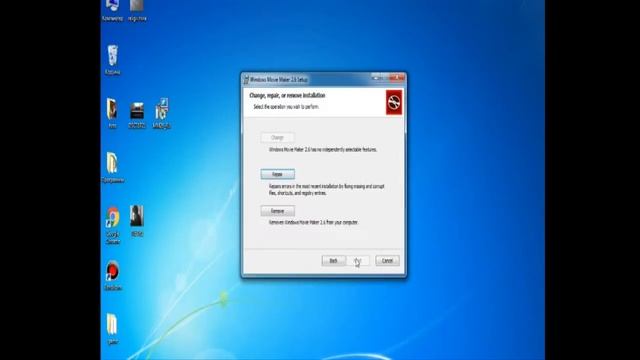
Task: Select the brown icon below Recycle Bin
Action: [112, 113]
